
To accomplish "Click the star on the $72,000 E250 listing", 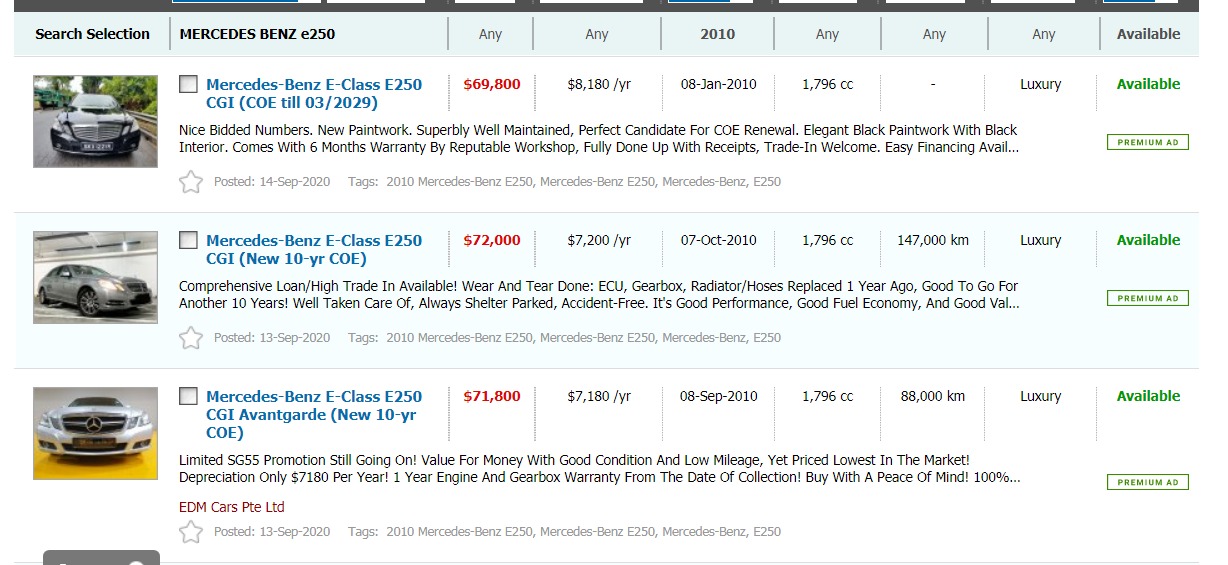I will coord(190,338).
